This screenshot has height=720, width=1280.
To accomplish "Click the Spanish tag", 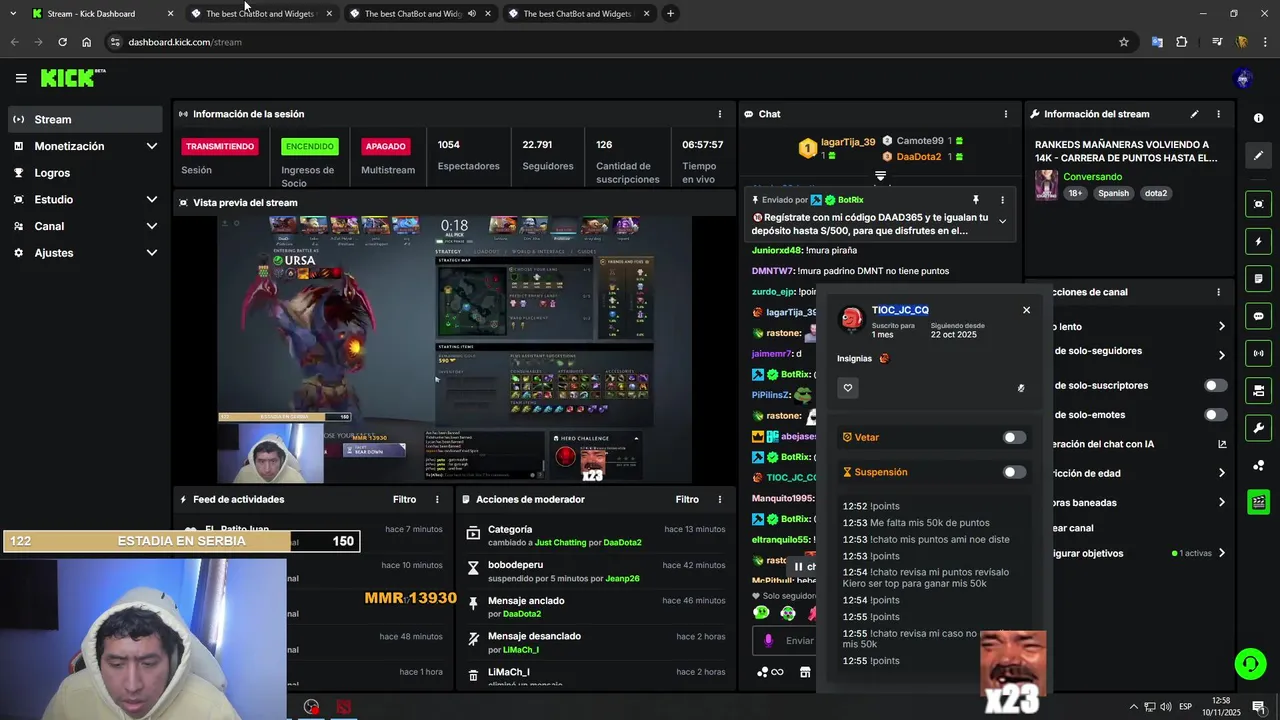I will pyautogui.click(x=1113, y=193).
